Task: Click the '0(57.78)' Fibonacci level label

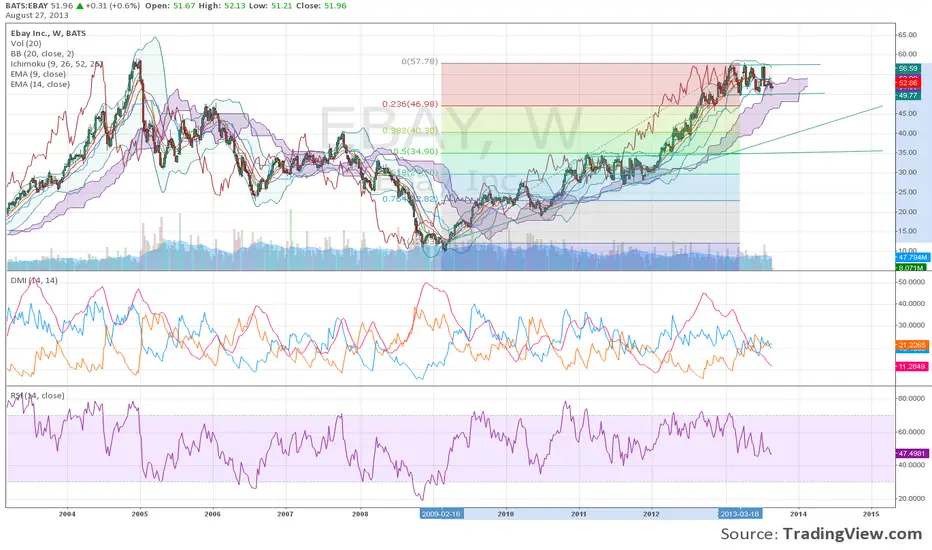Action: click(x=420, y=61)
